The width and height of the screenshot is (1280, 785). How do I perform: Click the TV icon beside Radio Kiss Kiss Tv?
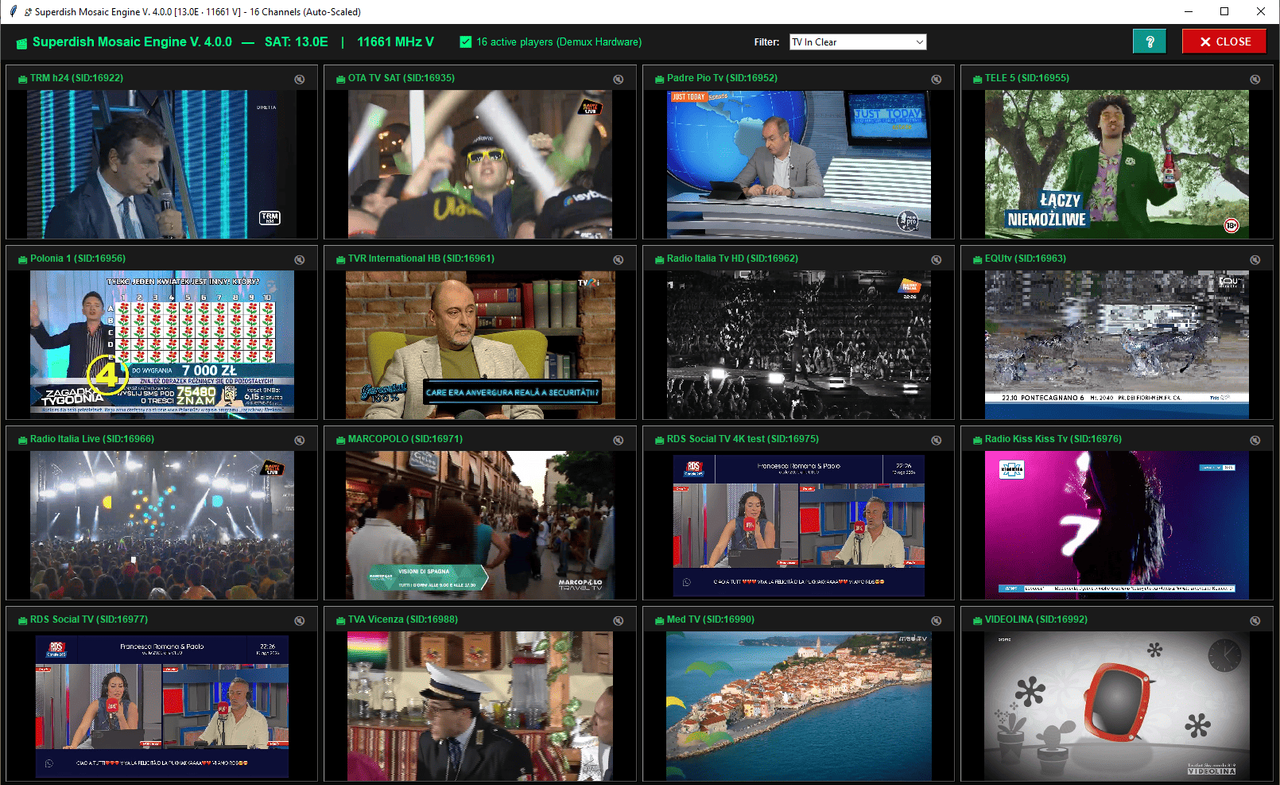976,439
